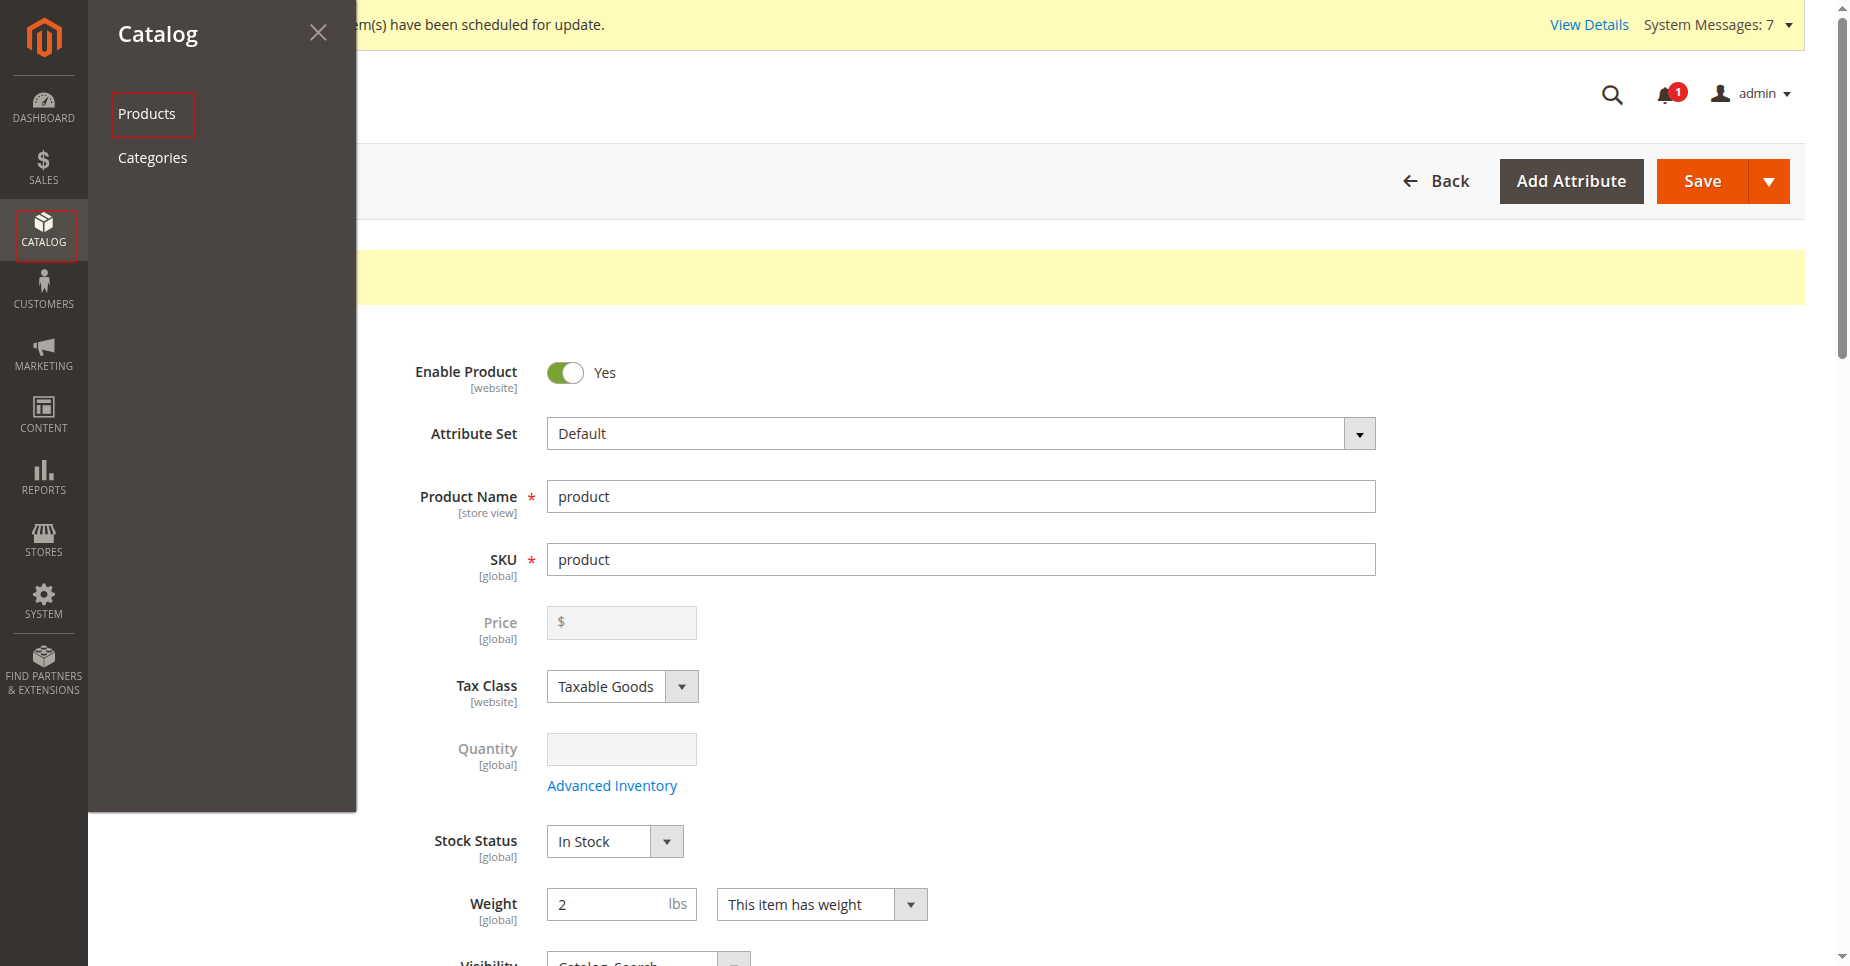Select Categories in Catalog menu
The width and height of the screenshot is (1850, 966).
153,158
